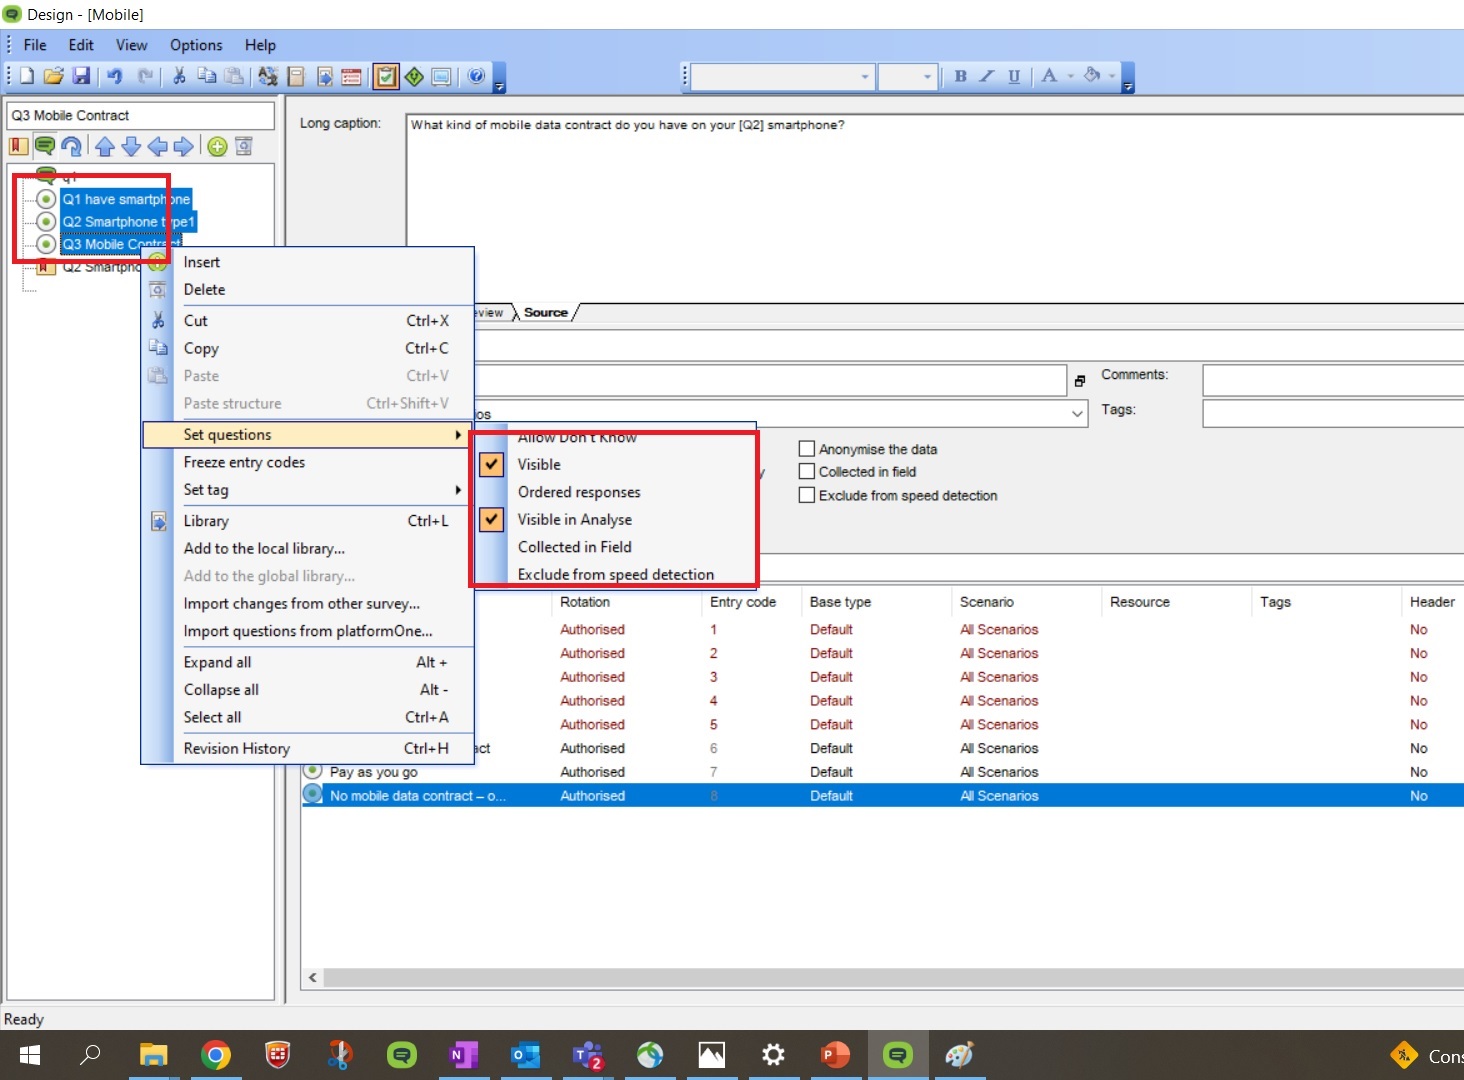Click into the Comments input field
Image resolution: width=1464 pixels, height=1080 pixels.
[x=1333, y=380]
